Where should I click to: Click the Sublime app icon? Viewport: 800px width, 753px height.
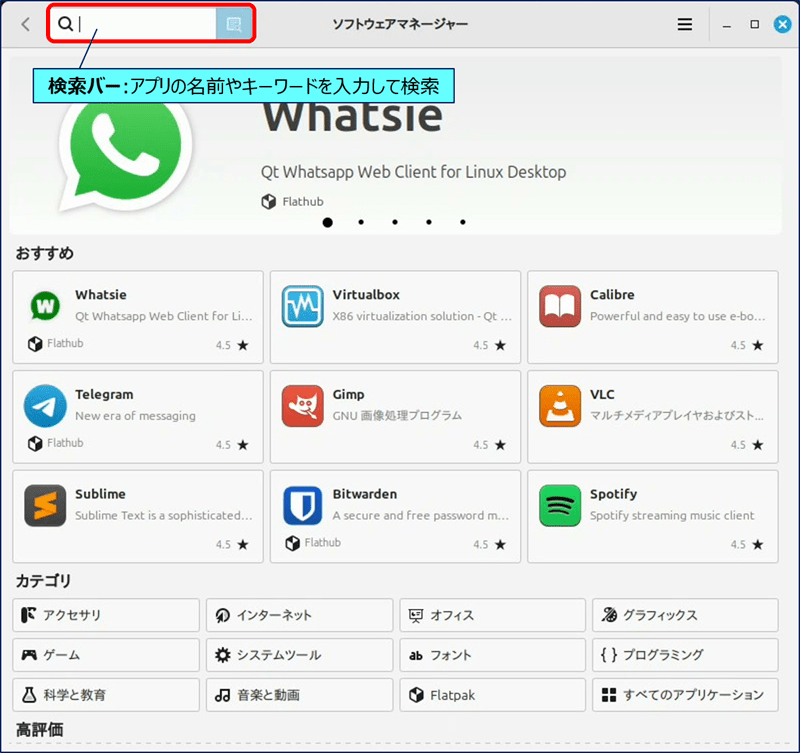pyautogui.click(x=45, y=506)
